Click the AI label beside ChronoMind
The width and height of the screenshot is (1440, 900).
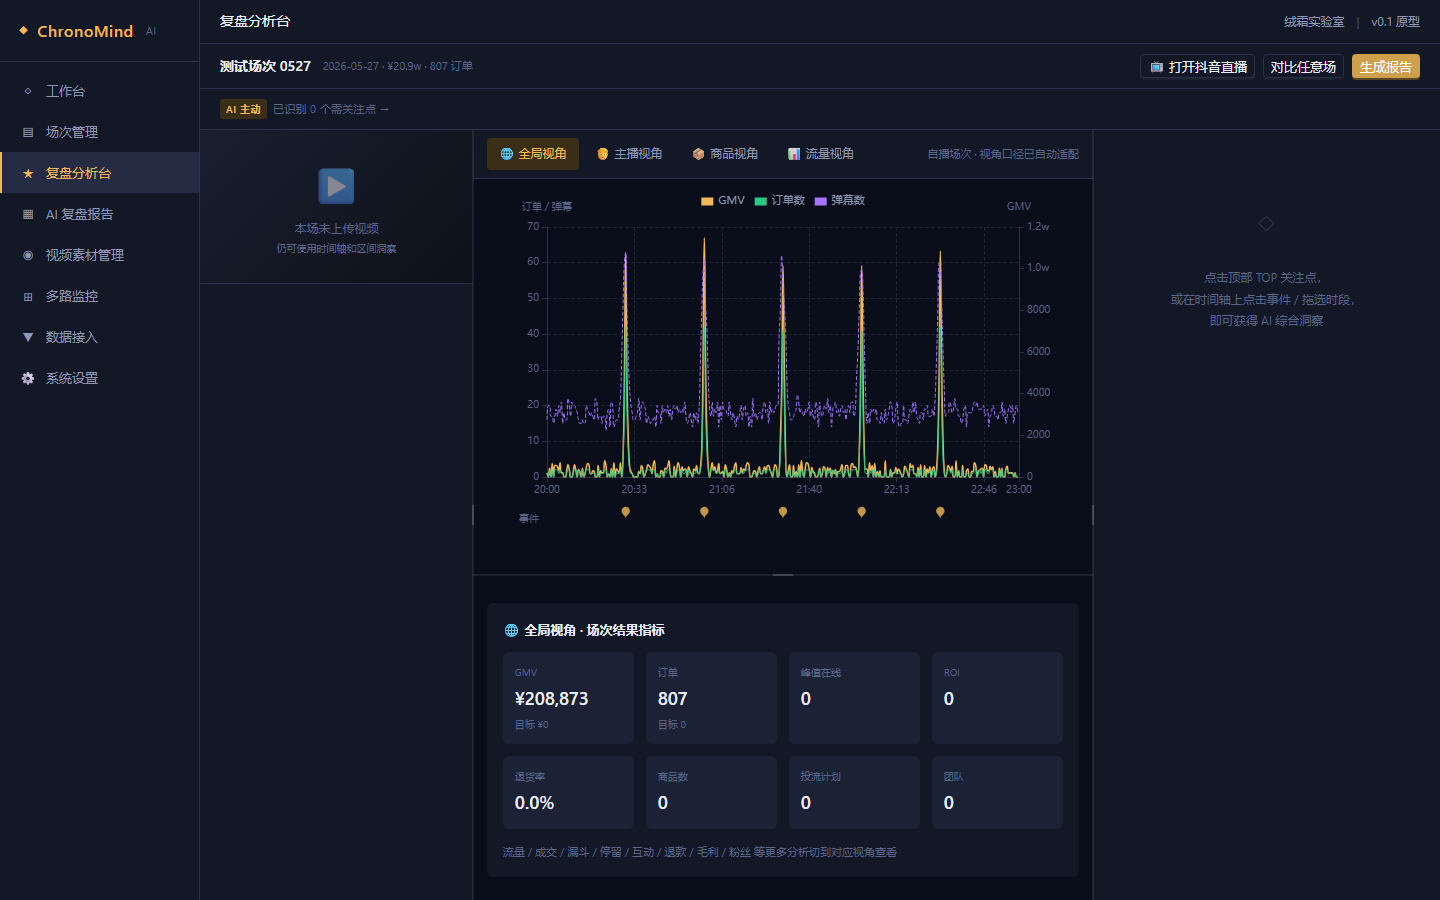pyautogui.click(x=151, y=31)
